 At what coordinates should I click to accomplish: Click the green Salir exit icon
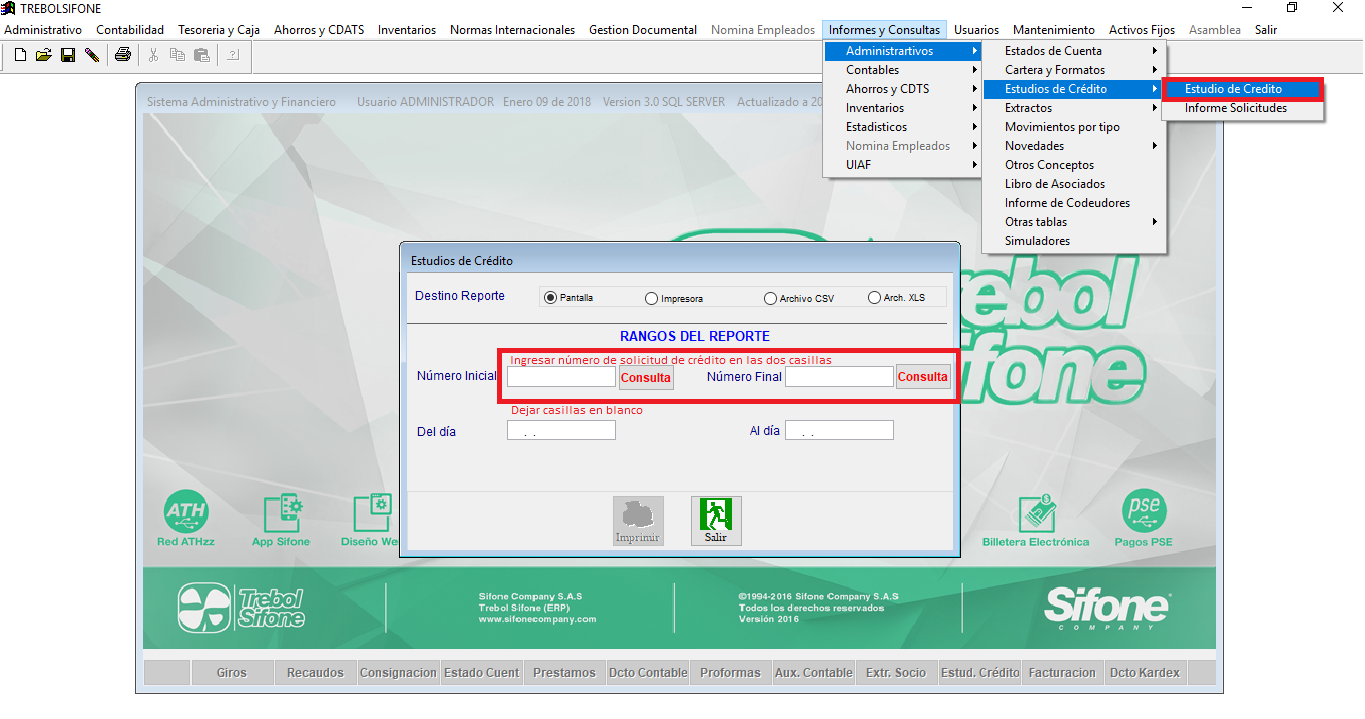(x=715, y=520)
